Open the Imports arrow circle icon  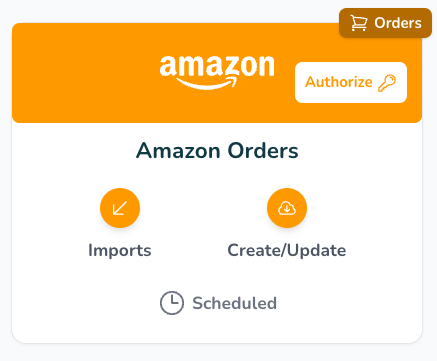(x=120, y=208)
